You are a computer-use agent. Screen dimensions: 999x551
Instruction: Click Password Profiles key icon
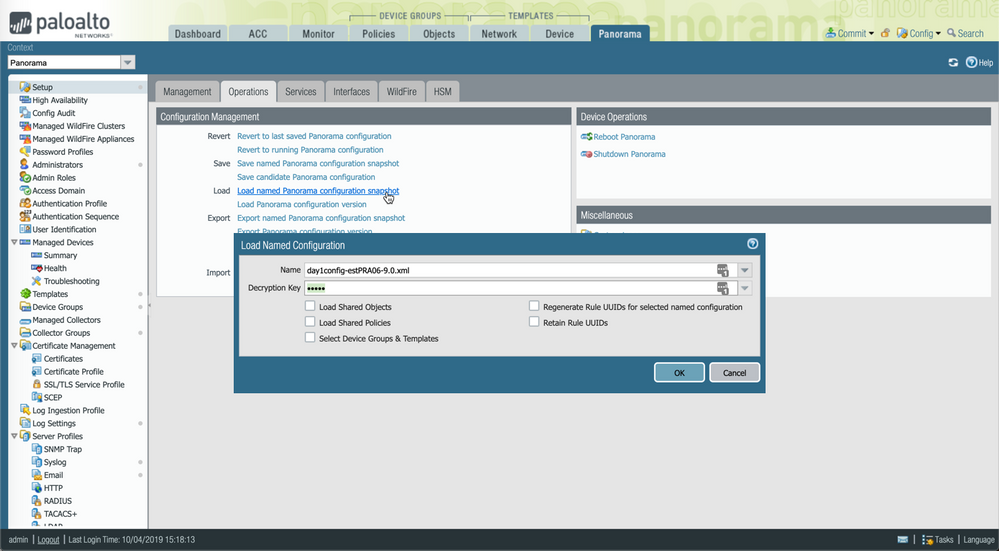(25, 152)
